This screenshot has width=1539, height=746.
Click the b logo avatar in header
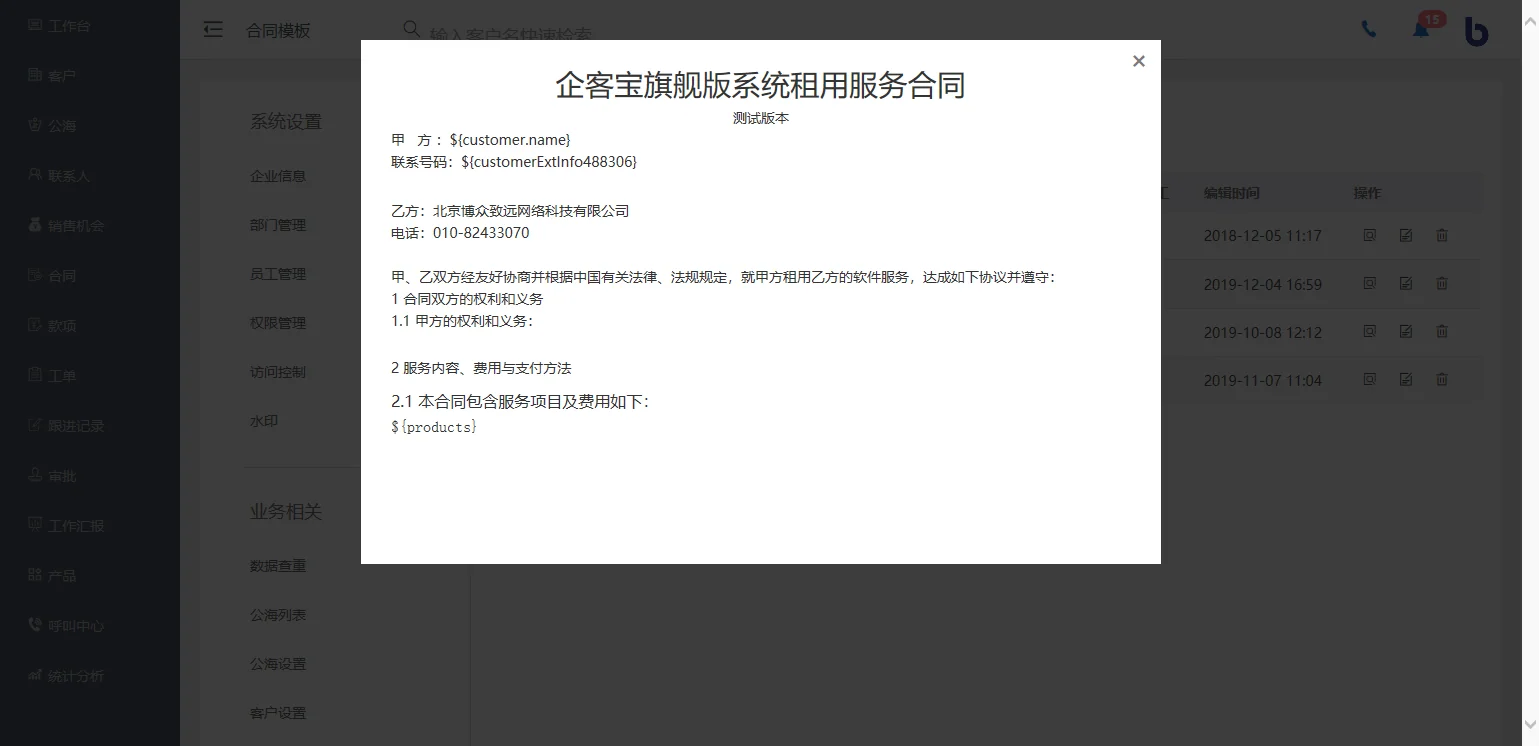point(1476,31)
